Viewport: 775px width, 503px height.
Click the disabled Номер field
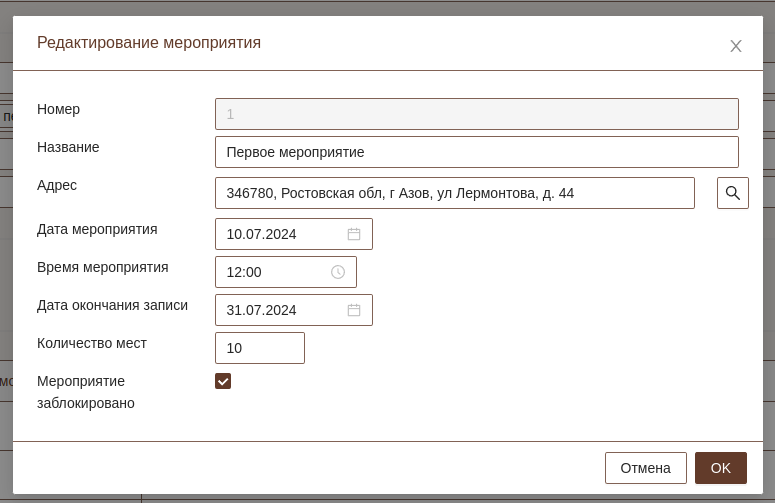click(476, 114)
